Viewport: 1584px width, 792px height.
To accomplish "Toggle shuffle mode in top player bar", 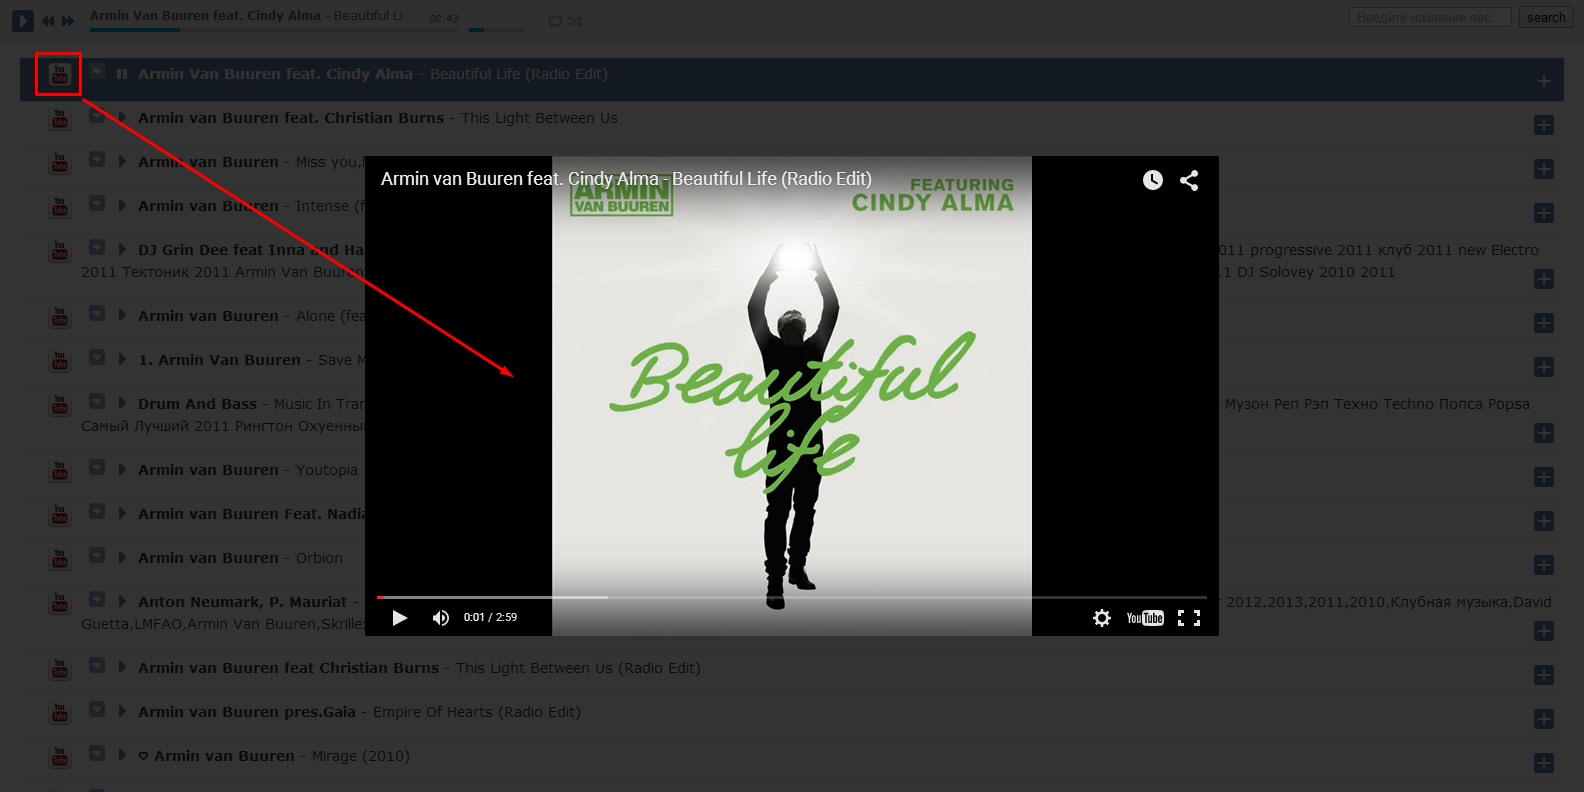I will pos(575,20).
